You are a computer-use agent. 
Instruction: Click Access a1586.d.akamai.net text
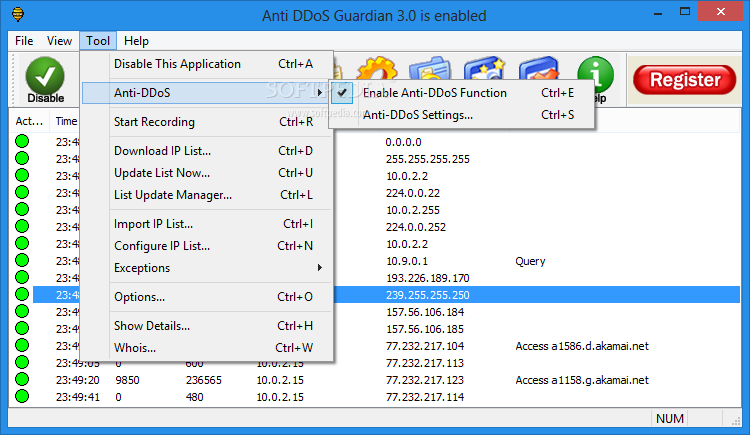[x=582, y=346]
